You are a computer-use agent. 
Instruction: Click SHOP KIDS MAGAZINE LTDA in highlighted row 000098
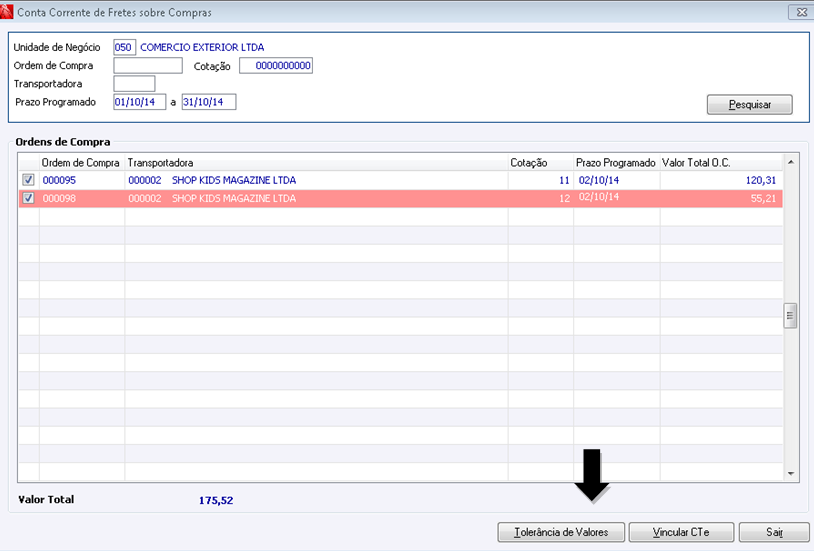pyautogui.click(x=234, y=198)
